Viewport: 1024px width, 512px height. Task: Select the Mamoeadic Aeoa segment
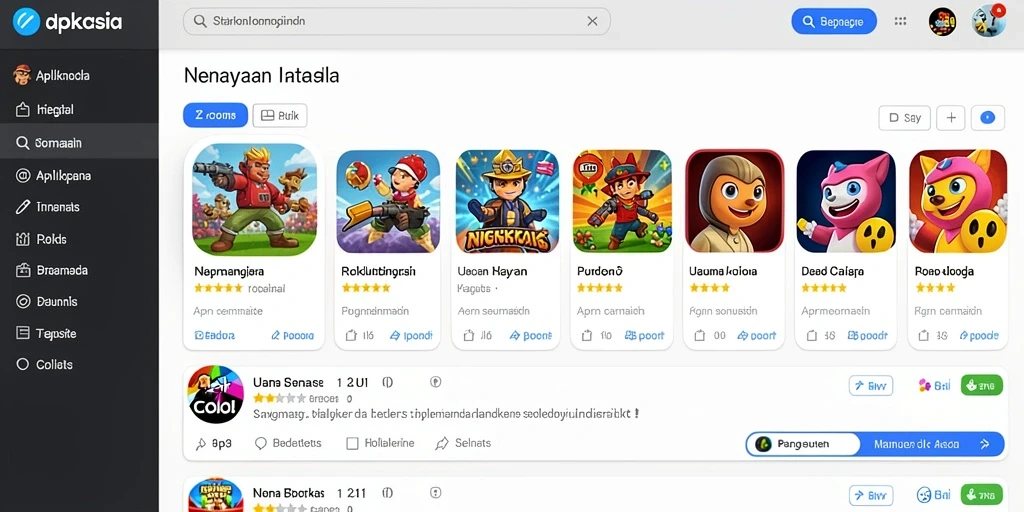pyautogui.click(x=932, y=444)
